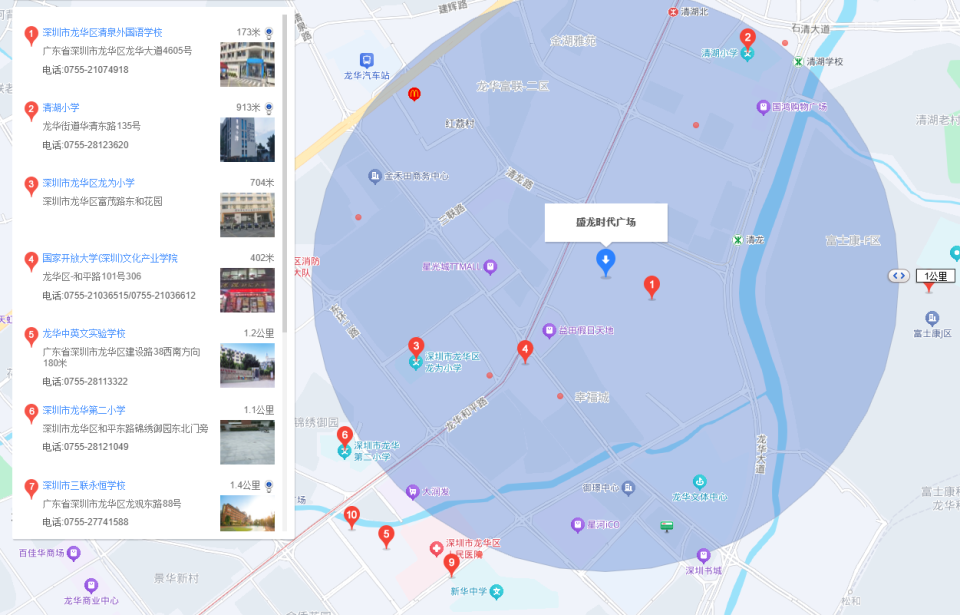This screenshot has width=960, height=615.
Task: Open the 深圳市三联永恒学校 result link
Action: coord(84,486)
